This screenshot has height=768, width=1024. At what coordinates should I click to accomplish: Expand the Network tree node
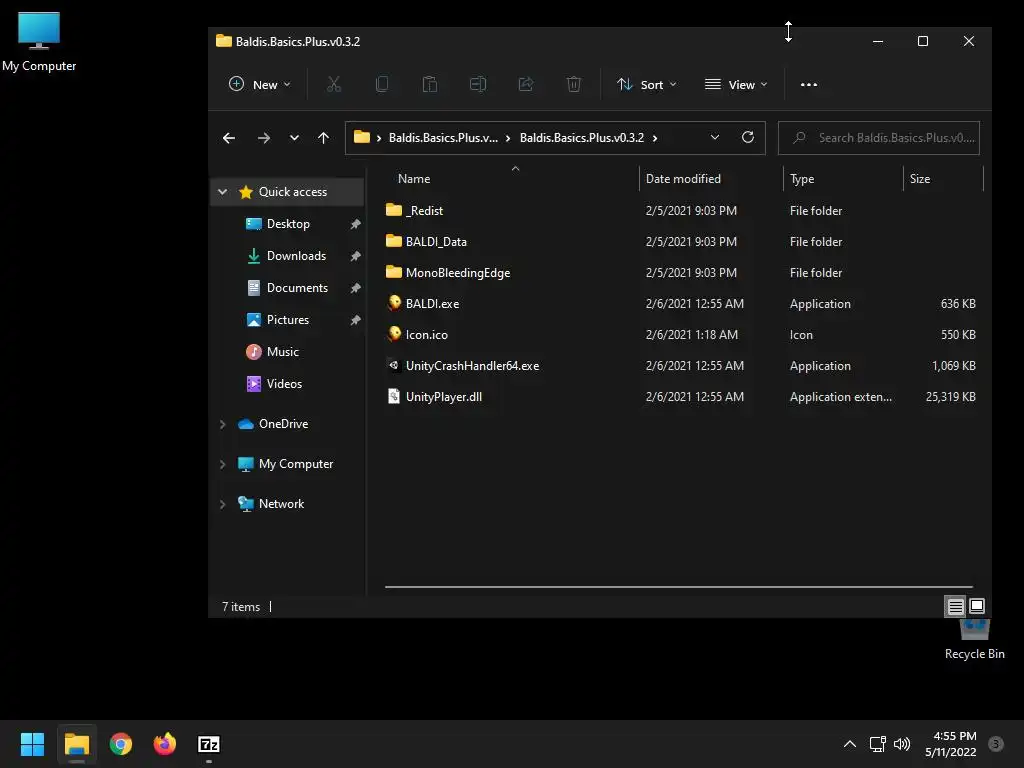click(x=223, y=504)
